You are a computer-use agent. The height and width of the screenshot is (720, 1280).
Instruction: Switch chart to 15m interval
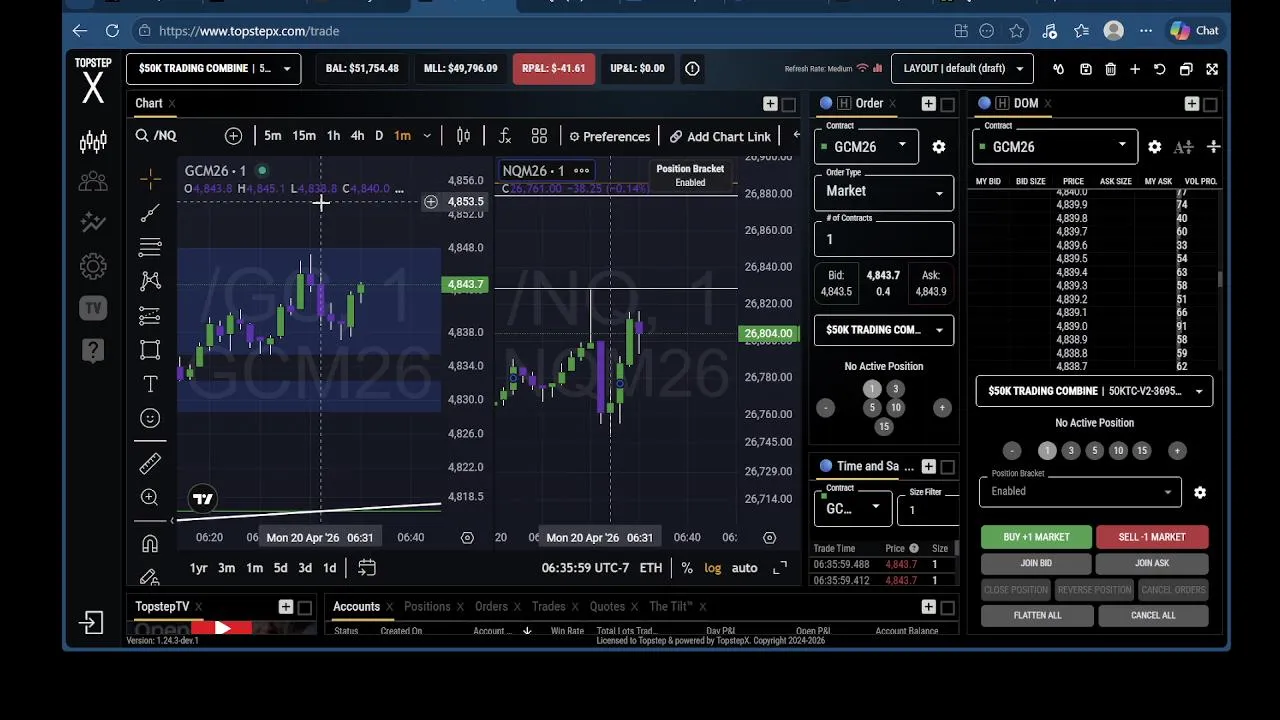[x=304, y=136]
